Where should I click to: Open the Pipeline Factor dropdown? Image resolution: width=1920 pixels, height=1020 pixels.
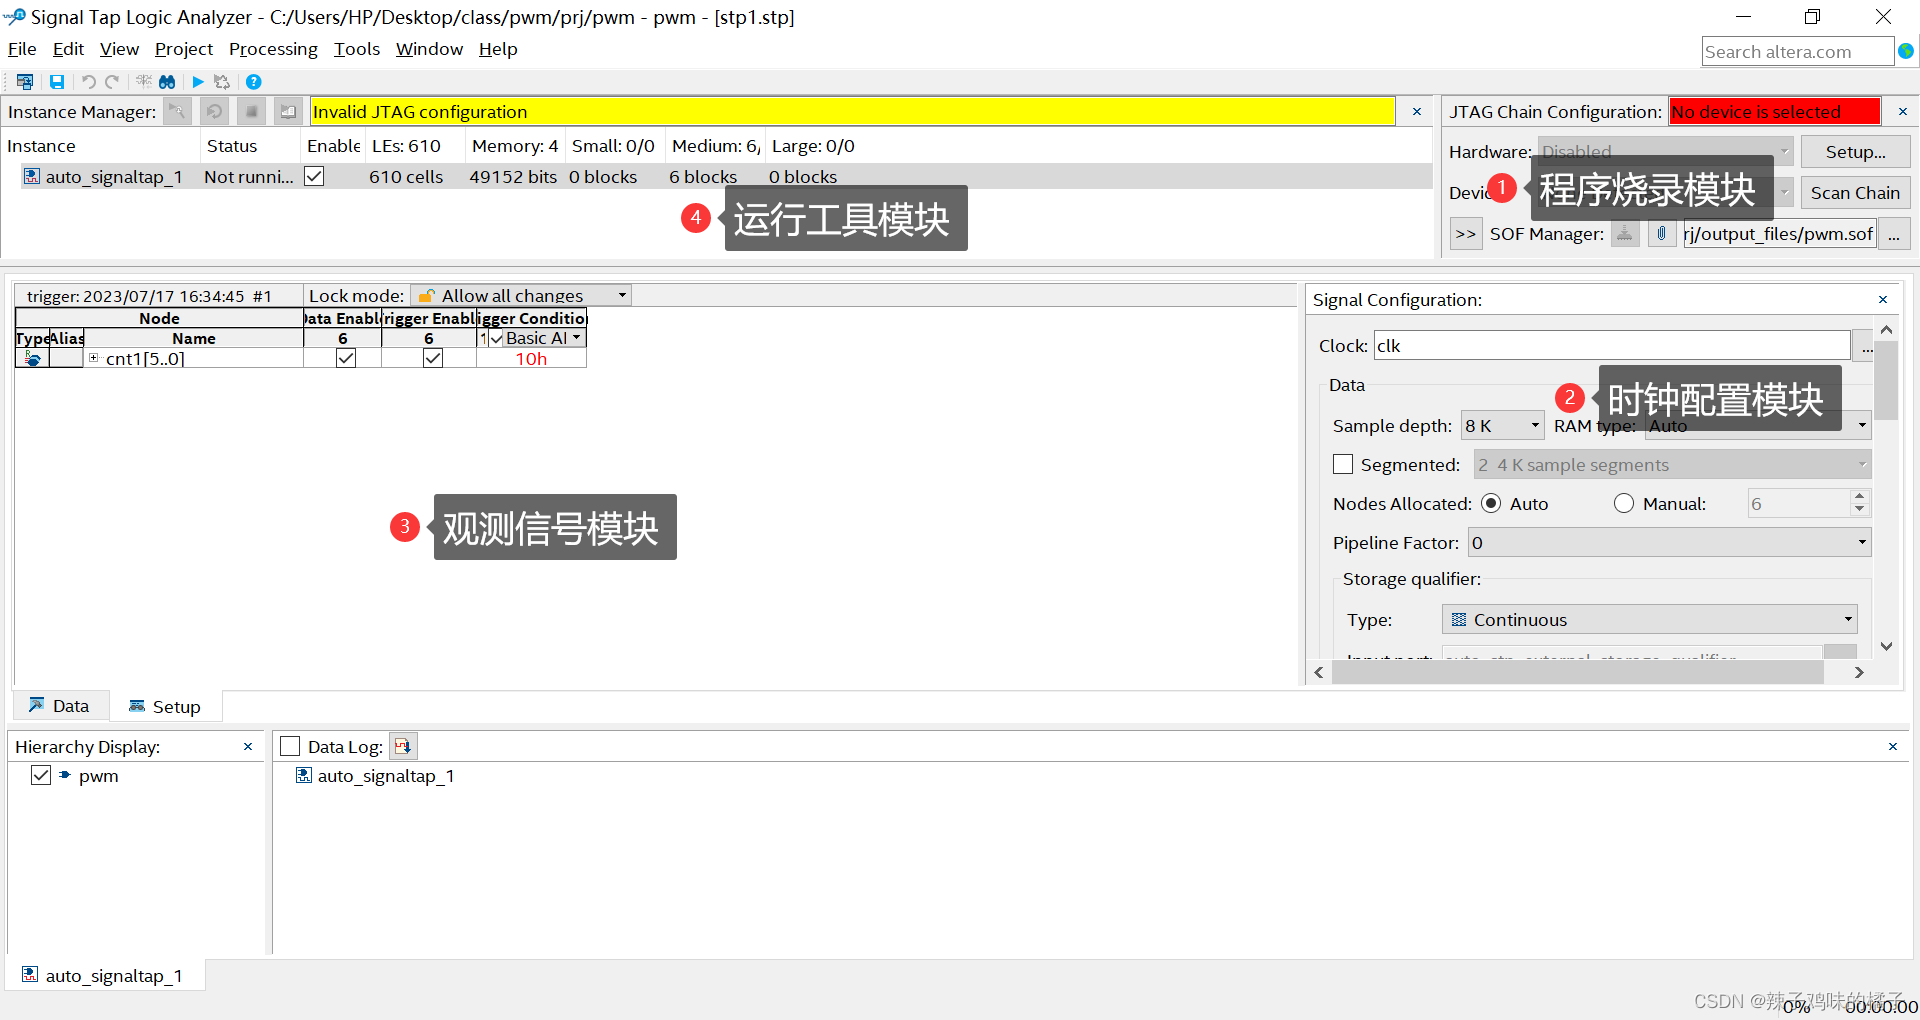pyautogui.click(x=1669, y=542)
